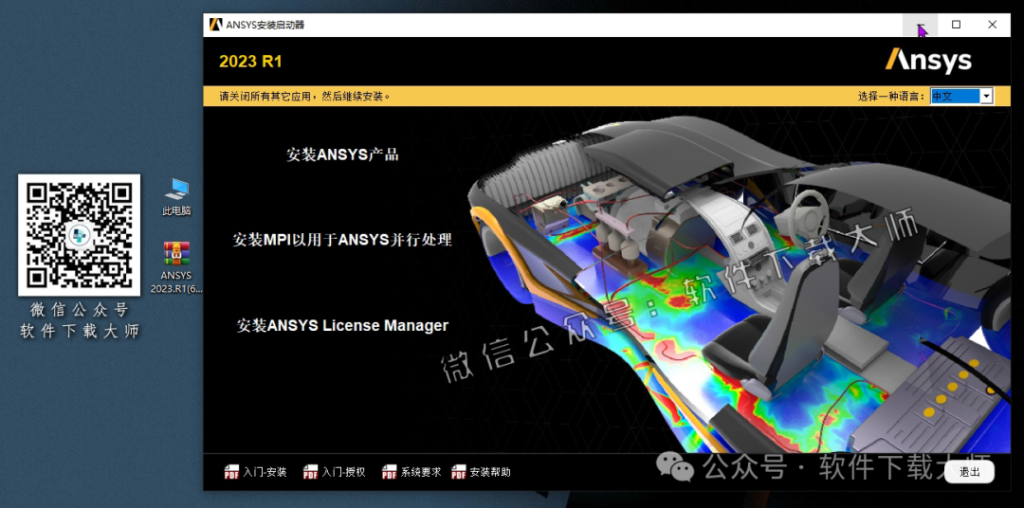
Task: Click 安装ANSYS产品 to install ANSYS products
Action: coord(342,155)
